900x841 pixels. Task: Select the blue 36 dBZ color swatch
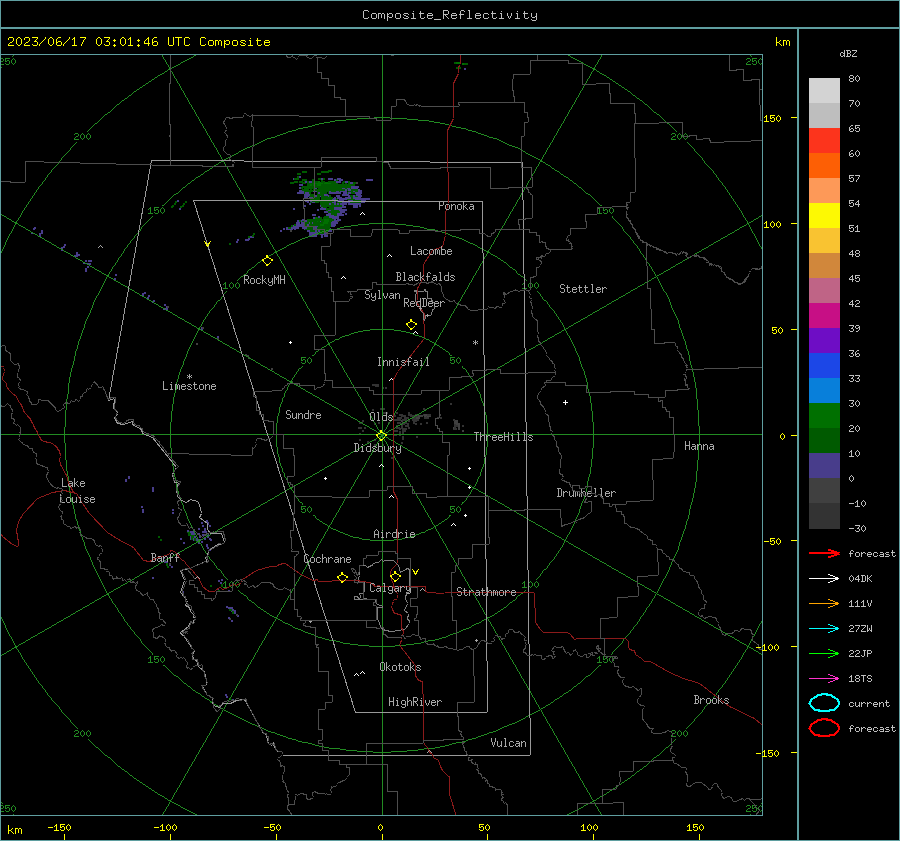pos(824,365)
